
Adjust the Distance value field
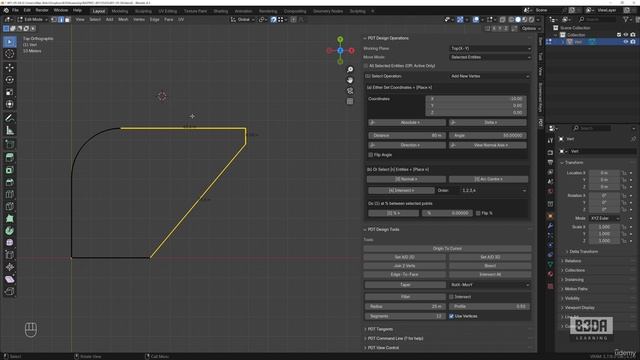click(x=407, y=136)
